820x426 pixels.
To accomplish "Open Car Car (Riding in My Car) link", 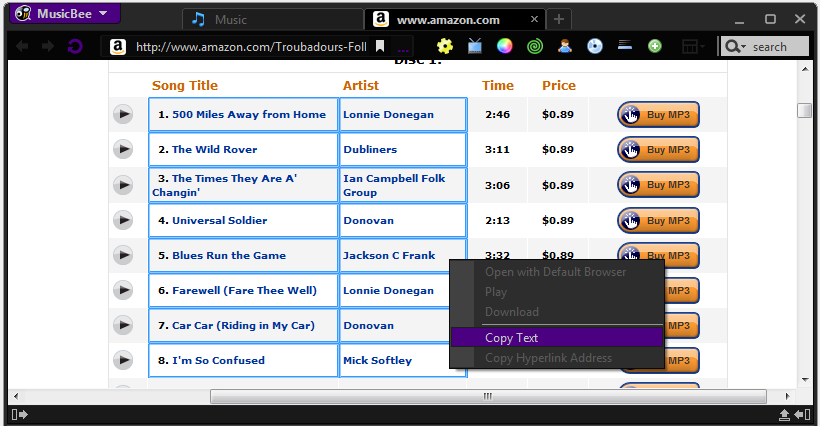I will click(x=243, y=326).
